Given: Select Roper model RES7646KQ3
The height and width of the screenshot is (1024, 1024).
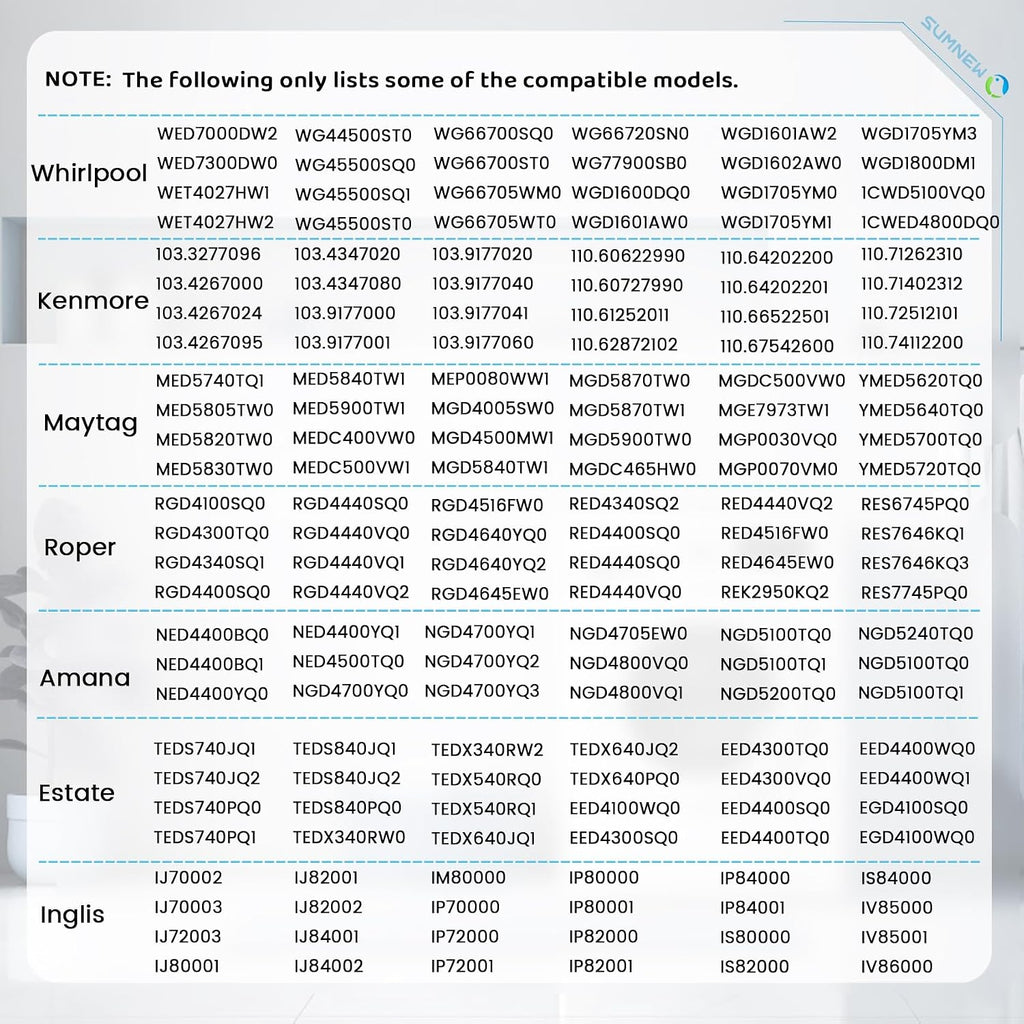Looking at the screenshot, I should pyautogui.click(x=915, y=563).
